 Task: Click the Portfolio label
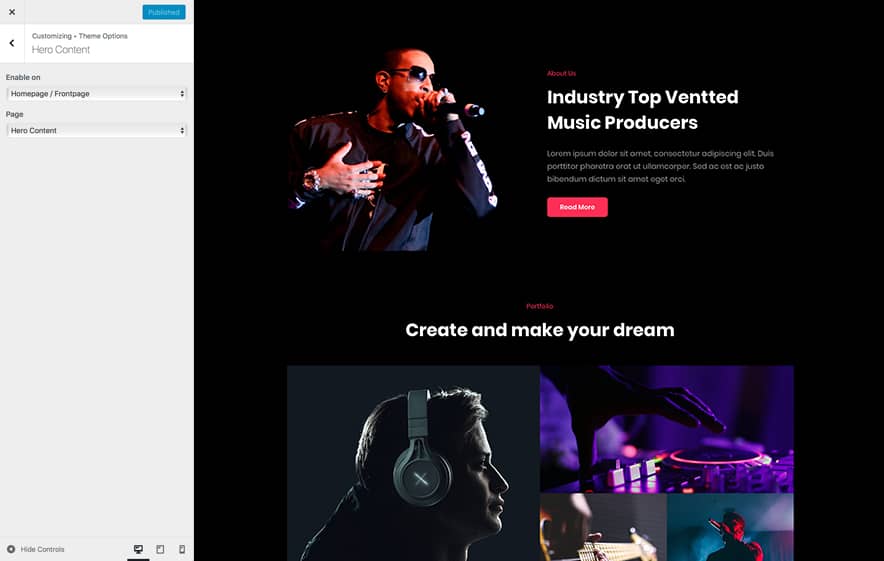click(x=540, y=306)
